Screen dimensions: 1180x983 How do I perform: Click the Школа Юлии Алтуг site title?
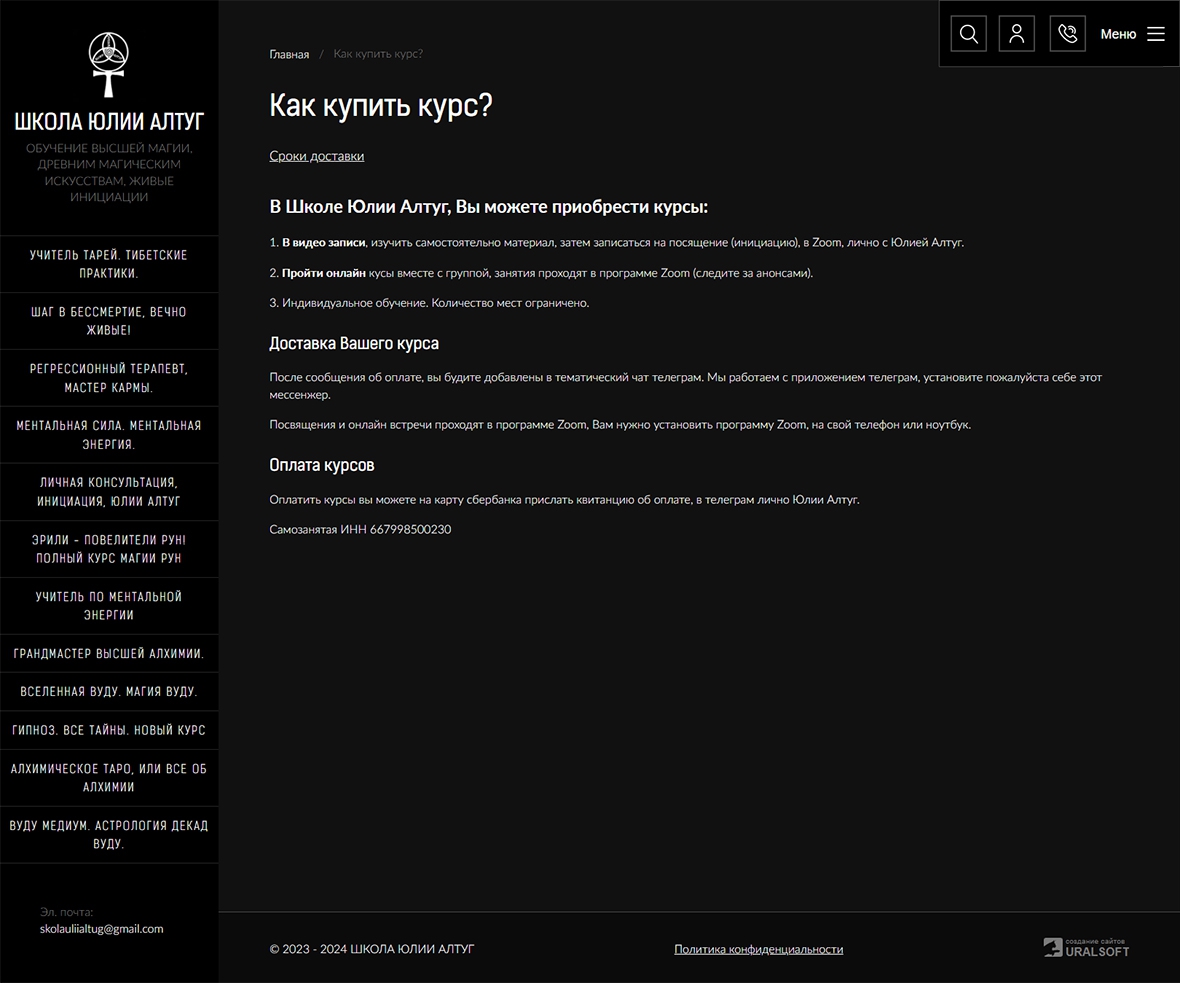pyautogui.click(x=109, y=122)
